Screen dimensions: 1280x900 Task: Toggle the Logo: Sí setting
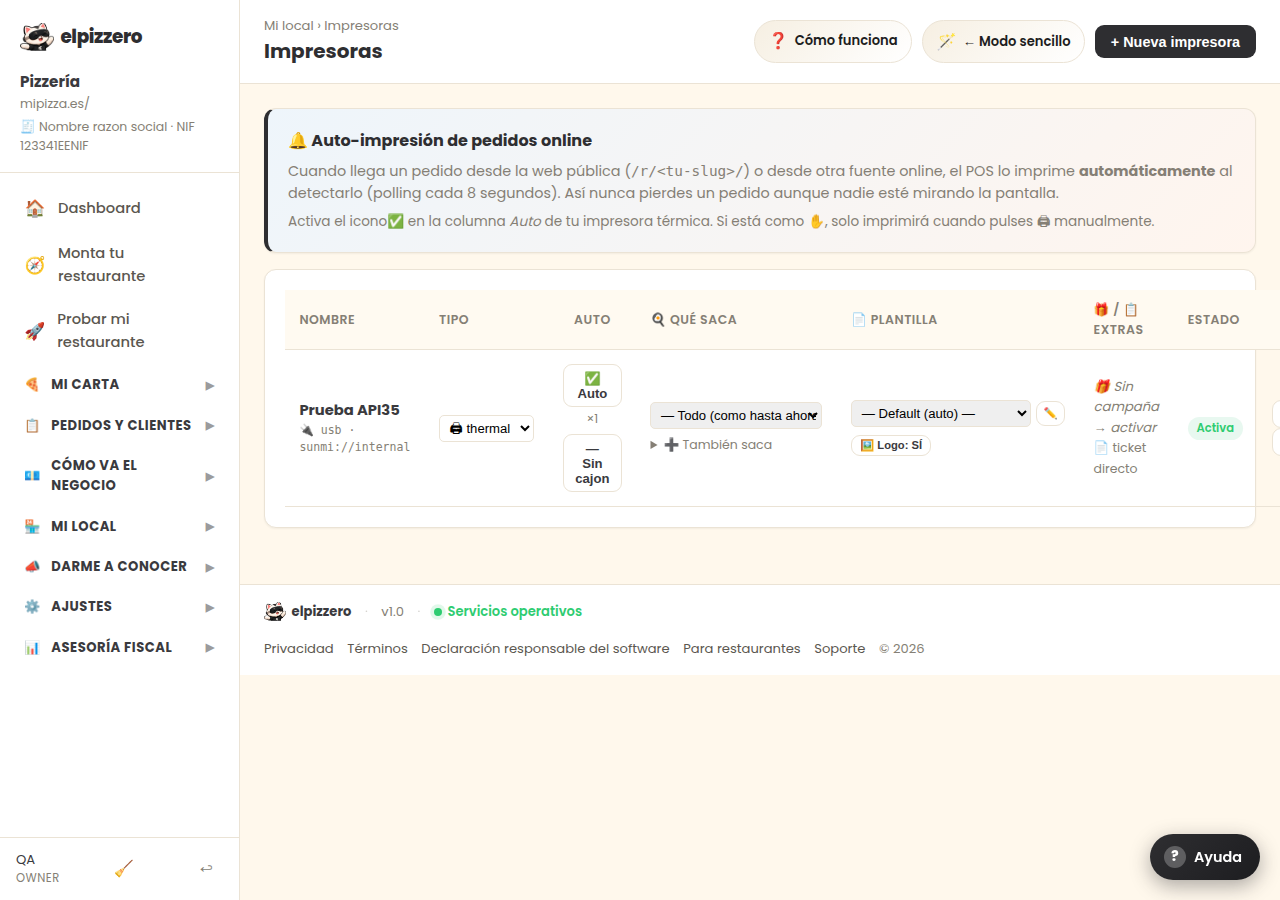click(x=891, y=445)
